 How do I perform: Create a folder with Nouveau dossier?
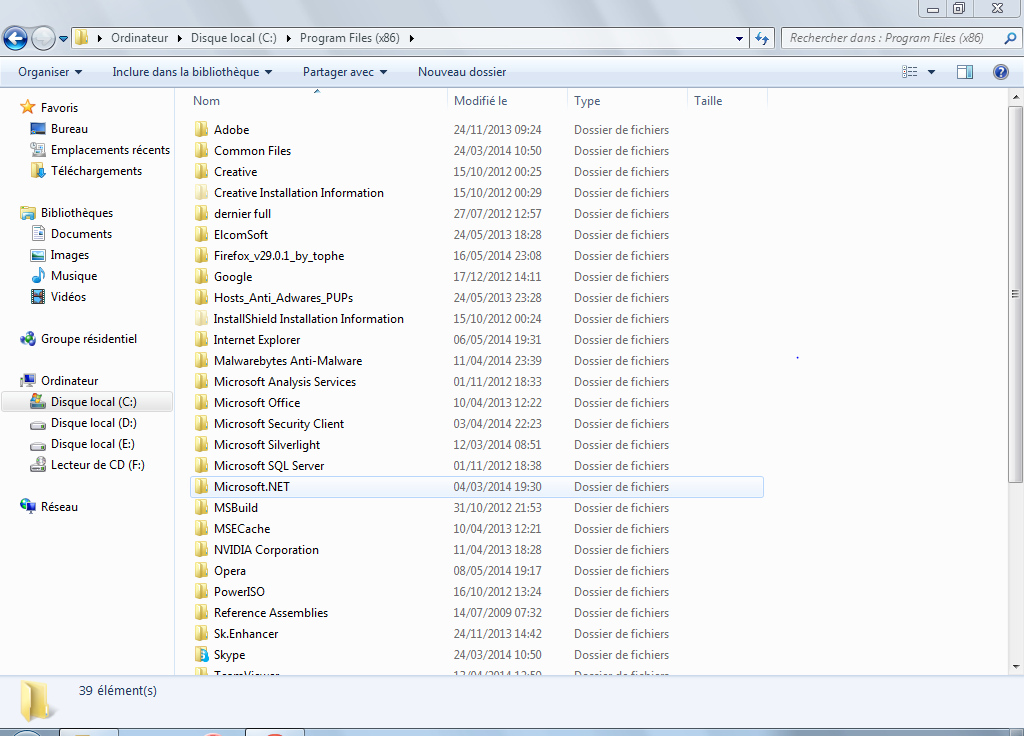[x=462, y=72]
